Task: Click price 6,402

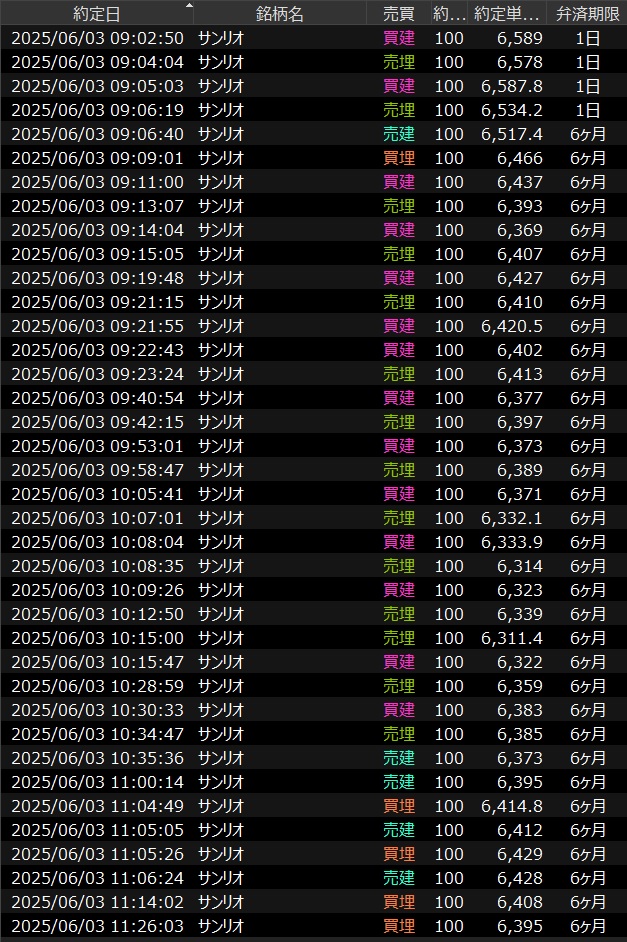Action: tap(519, 350)
